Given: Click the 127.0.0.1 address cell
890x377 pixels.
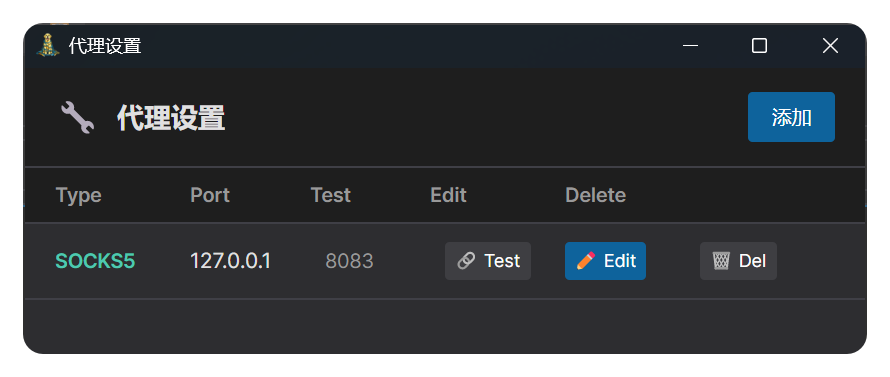Looking at the screenshot, I should [230, 261].
